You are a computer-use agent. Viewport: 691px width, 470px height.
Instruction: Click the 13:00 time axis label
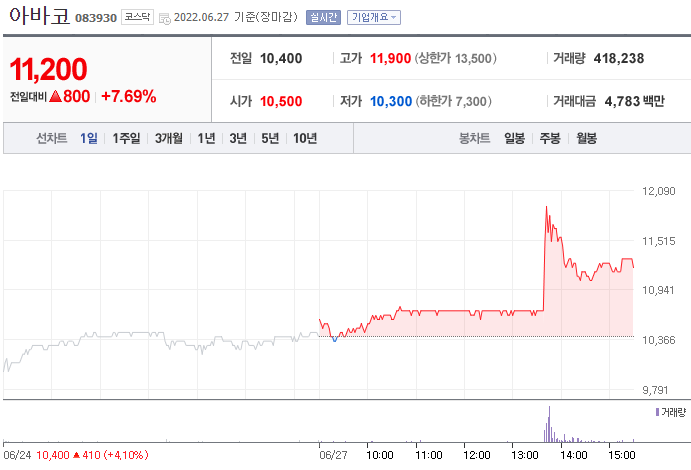tap(525, 455)
